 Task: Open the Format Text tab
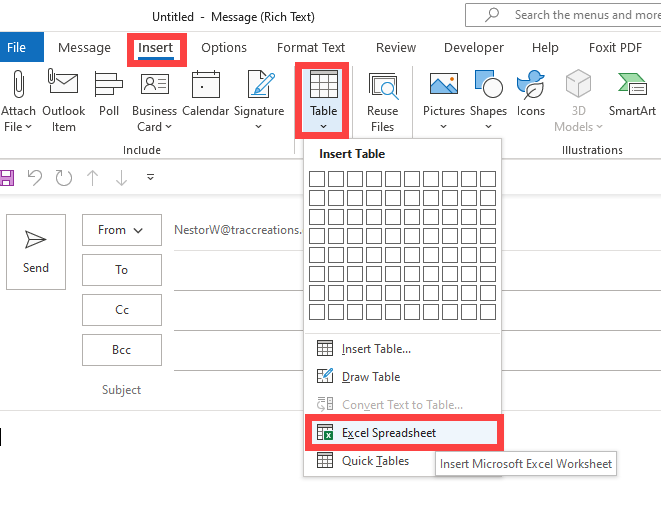tap(311, 47)
